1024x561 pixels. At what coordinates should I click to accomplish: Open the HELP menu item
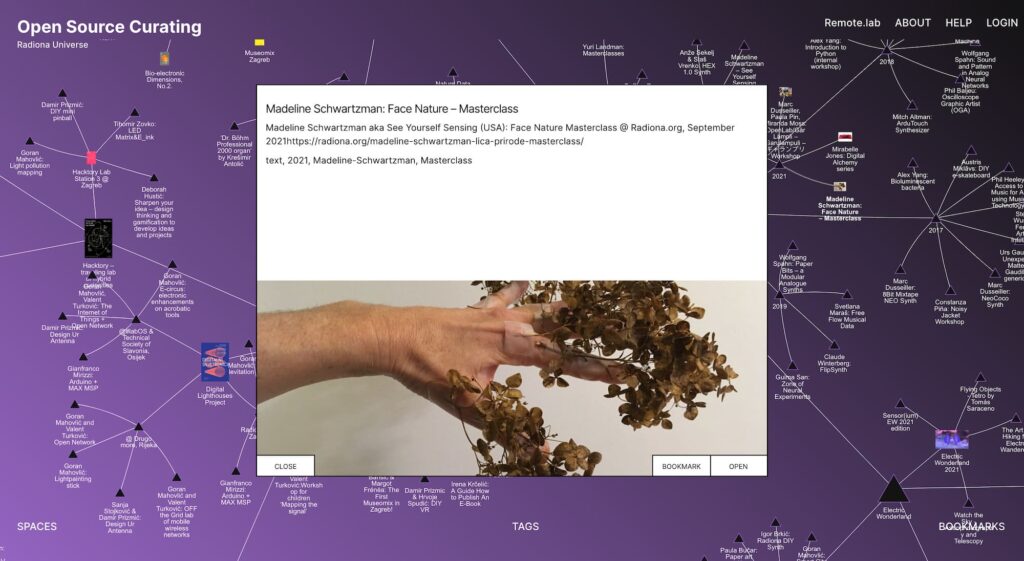click(x=958, y=23)
